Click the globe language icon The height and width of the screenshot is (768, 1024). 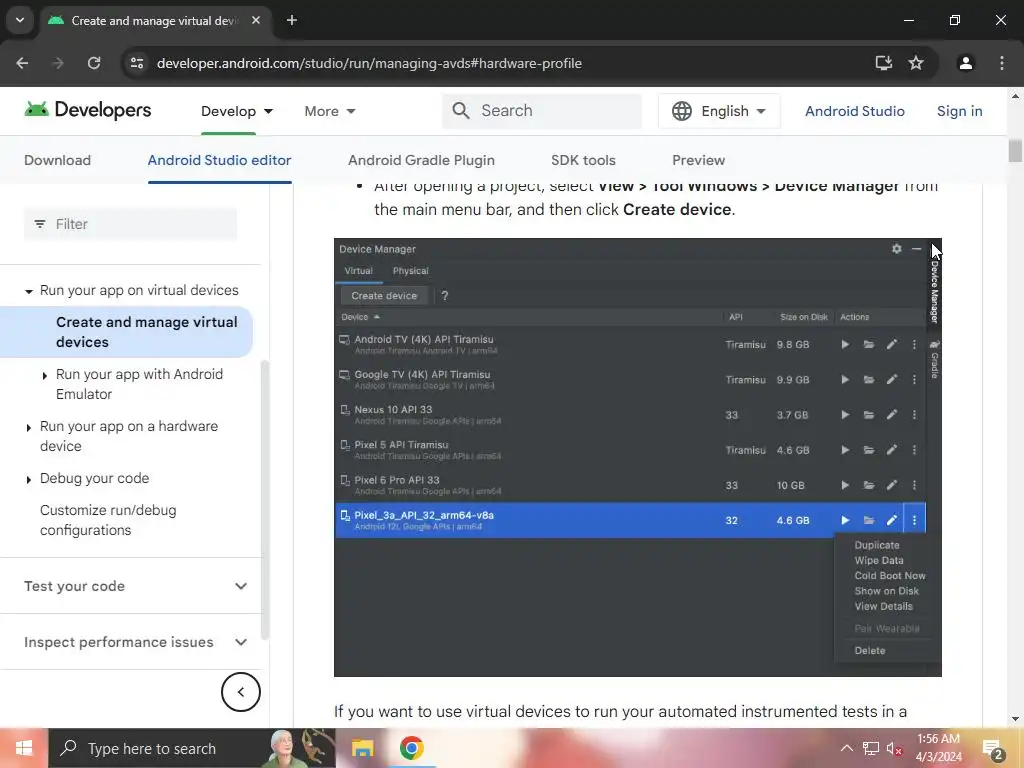pyautogui.click(x=681, y=111)
